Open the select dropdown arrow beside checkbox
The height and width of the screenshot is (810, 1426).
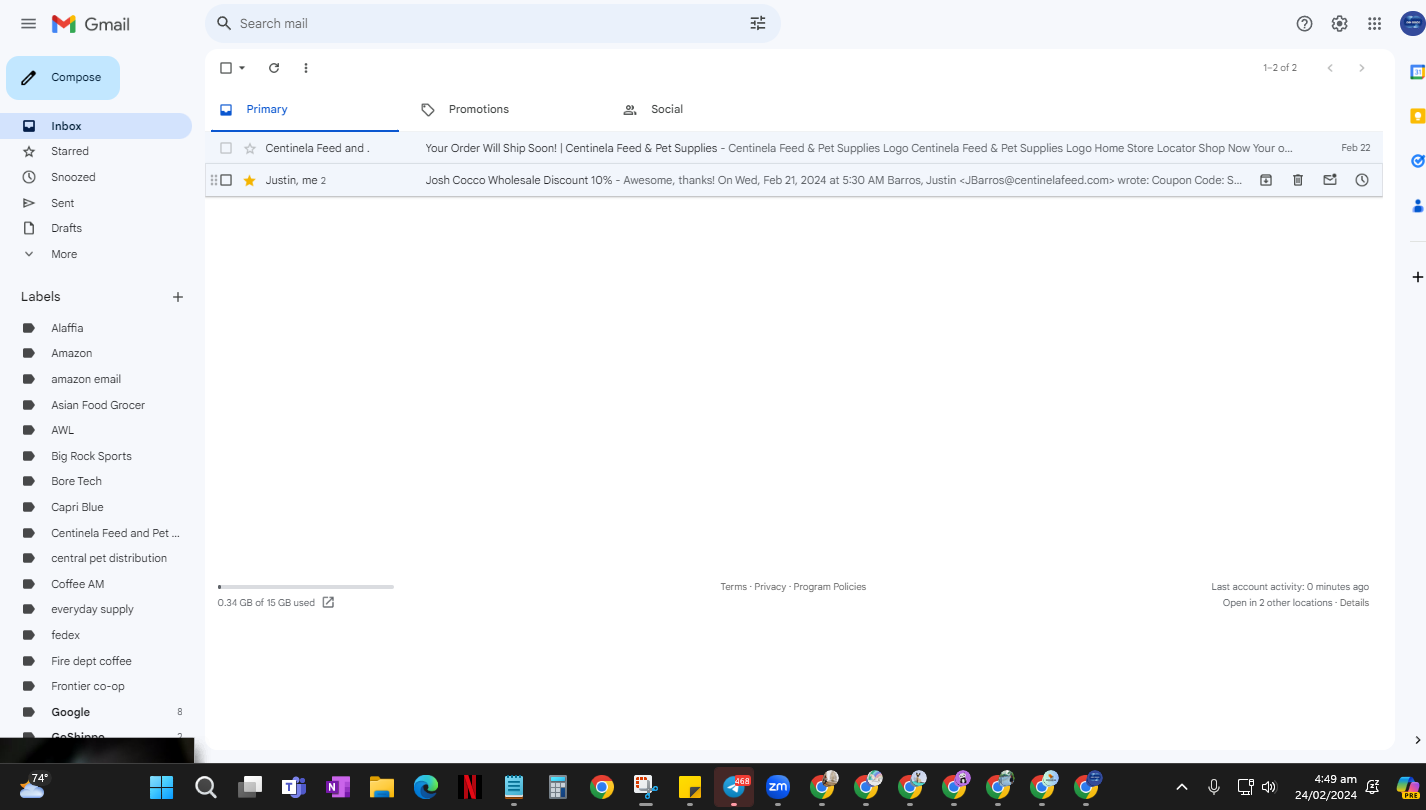242,68
